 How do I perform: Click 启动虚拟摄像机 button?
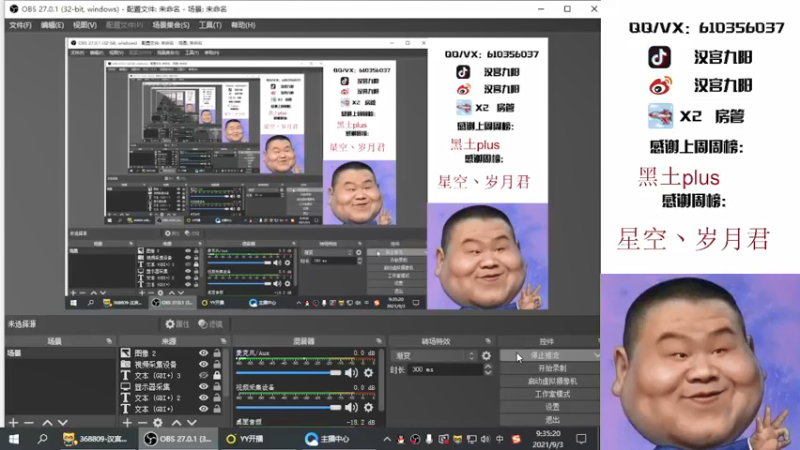point(552,381)
